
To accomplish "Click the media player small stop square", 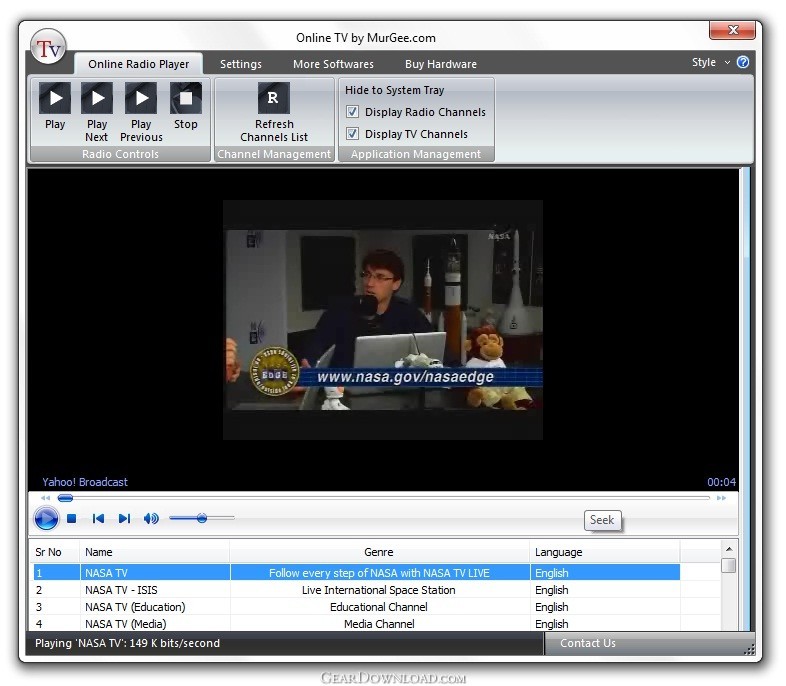I will point(72,518).
